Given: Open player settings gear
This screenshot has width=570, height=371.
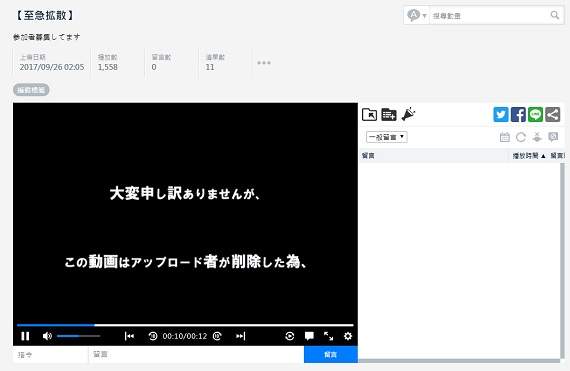Looking at the screenshot, I should pos(348,336).
